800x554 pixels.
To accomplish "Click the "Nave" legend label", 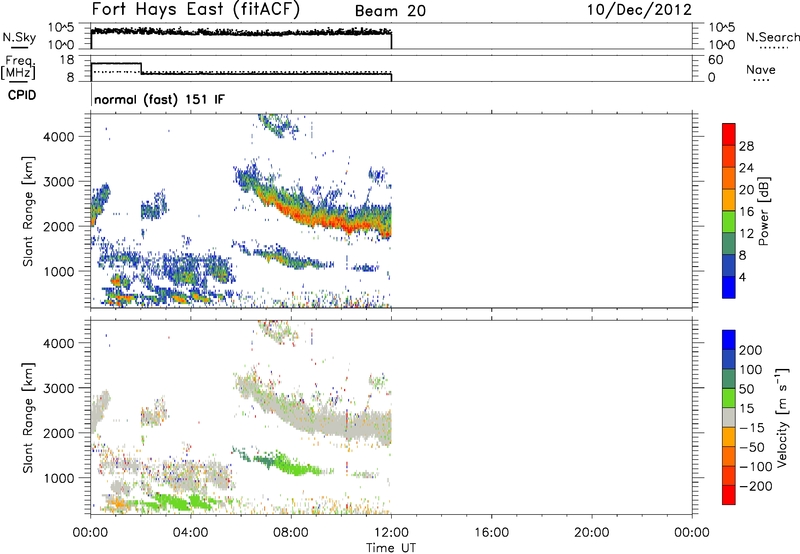I will tap(761, 70).
